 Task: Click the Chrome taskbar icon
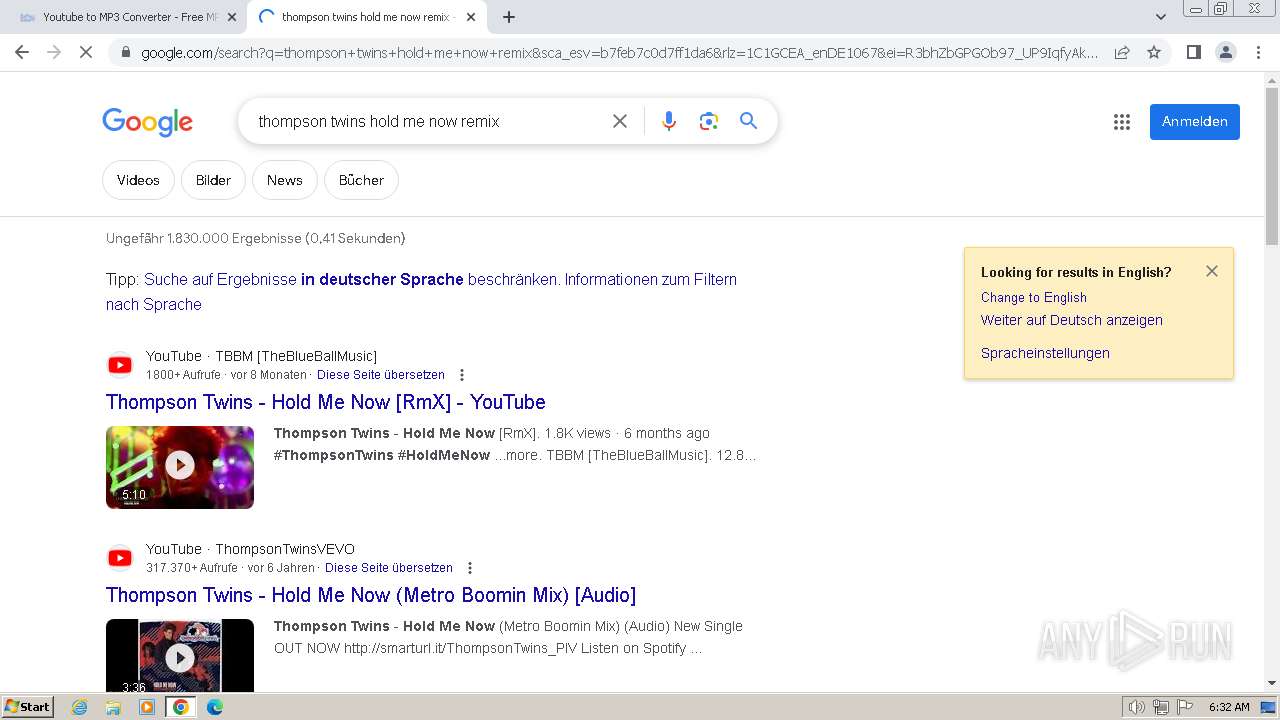tap(181, 707)
